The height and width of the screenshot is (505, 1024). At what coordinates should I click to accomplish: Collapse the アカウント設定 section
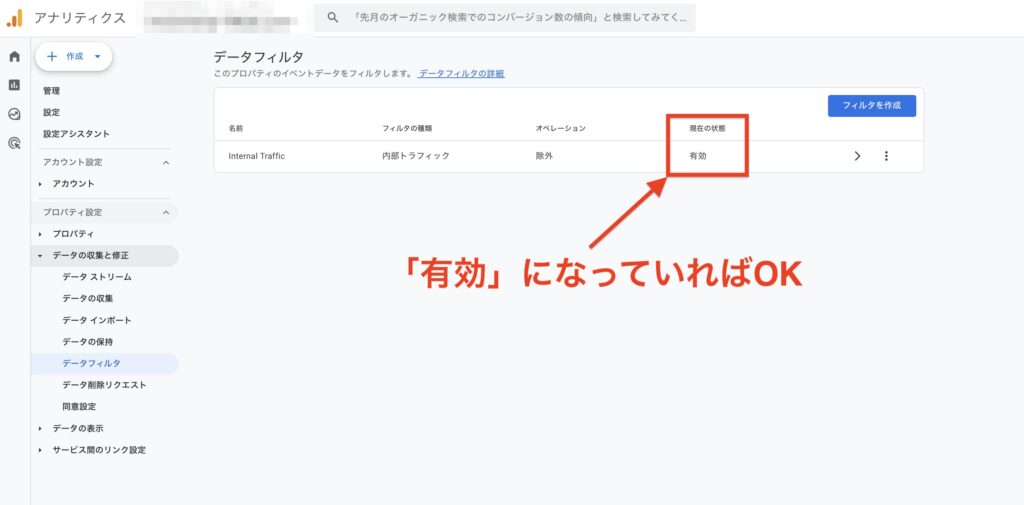166,162
